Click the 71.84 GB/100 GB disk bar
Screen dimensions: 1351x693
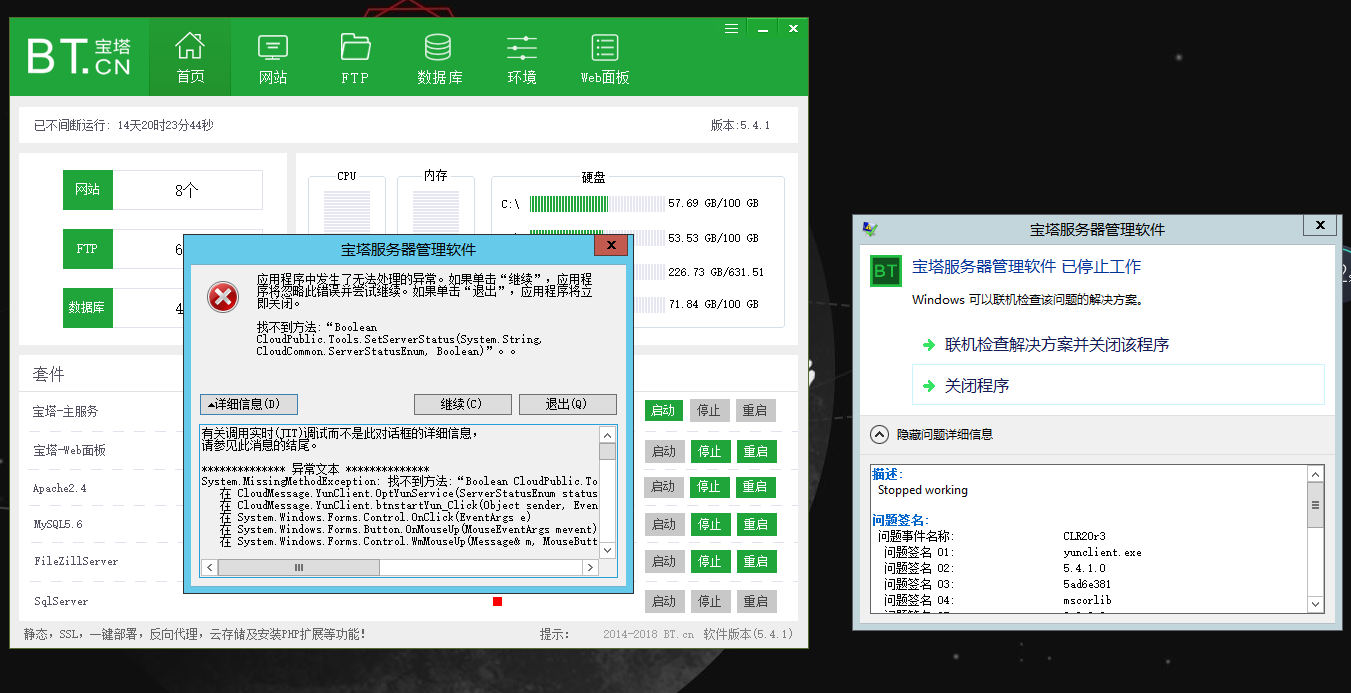pos(650,304)
